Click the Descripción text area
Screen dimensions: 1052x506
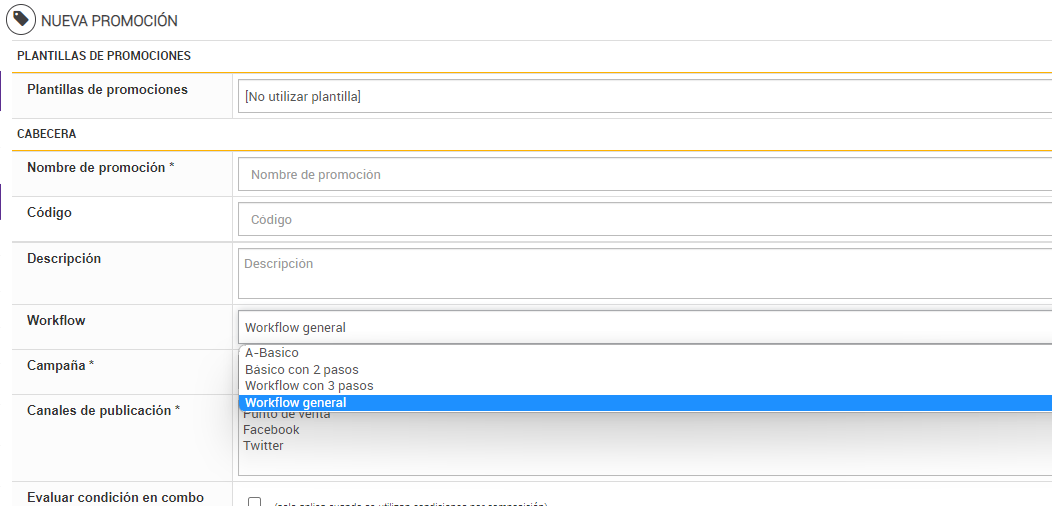pos(644,273)
